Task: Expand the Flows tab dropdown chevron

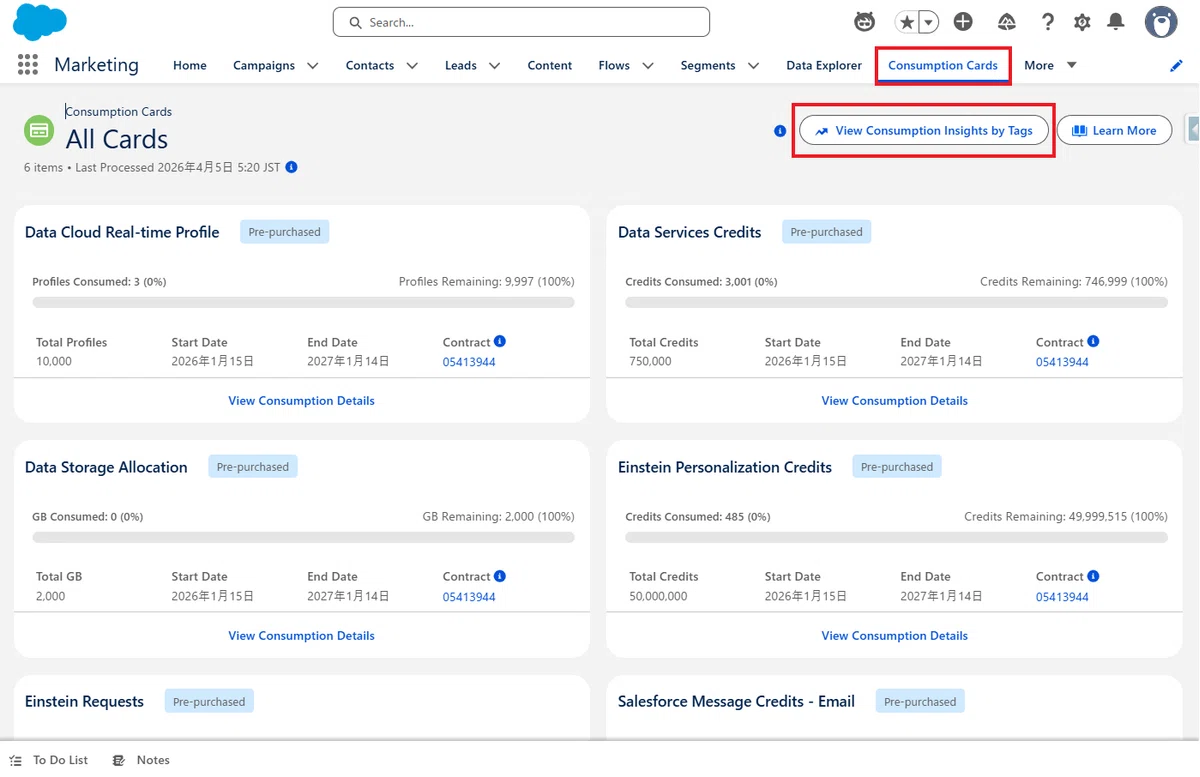Action: point(648,66)
